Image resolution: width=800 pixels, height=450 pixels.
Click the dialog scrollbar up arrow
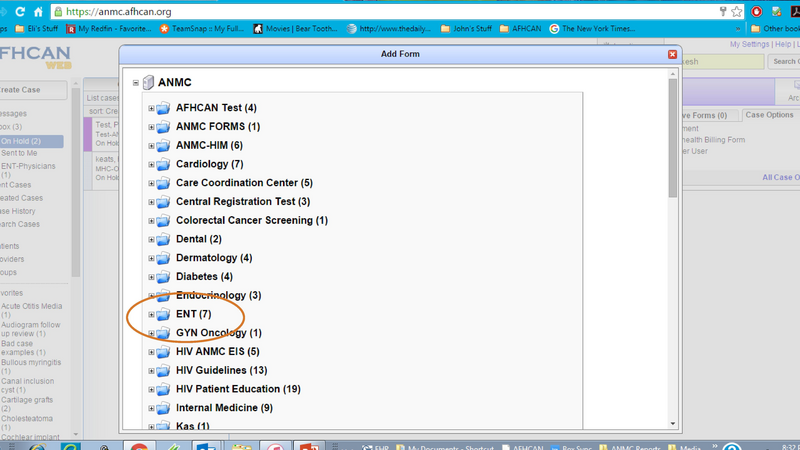pos(672,74)
